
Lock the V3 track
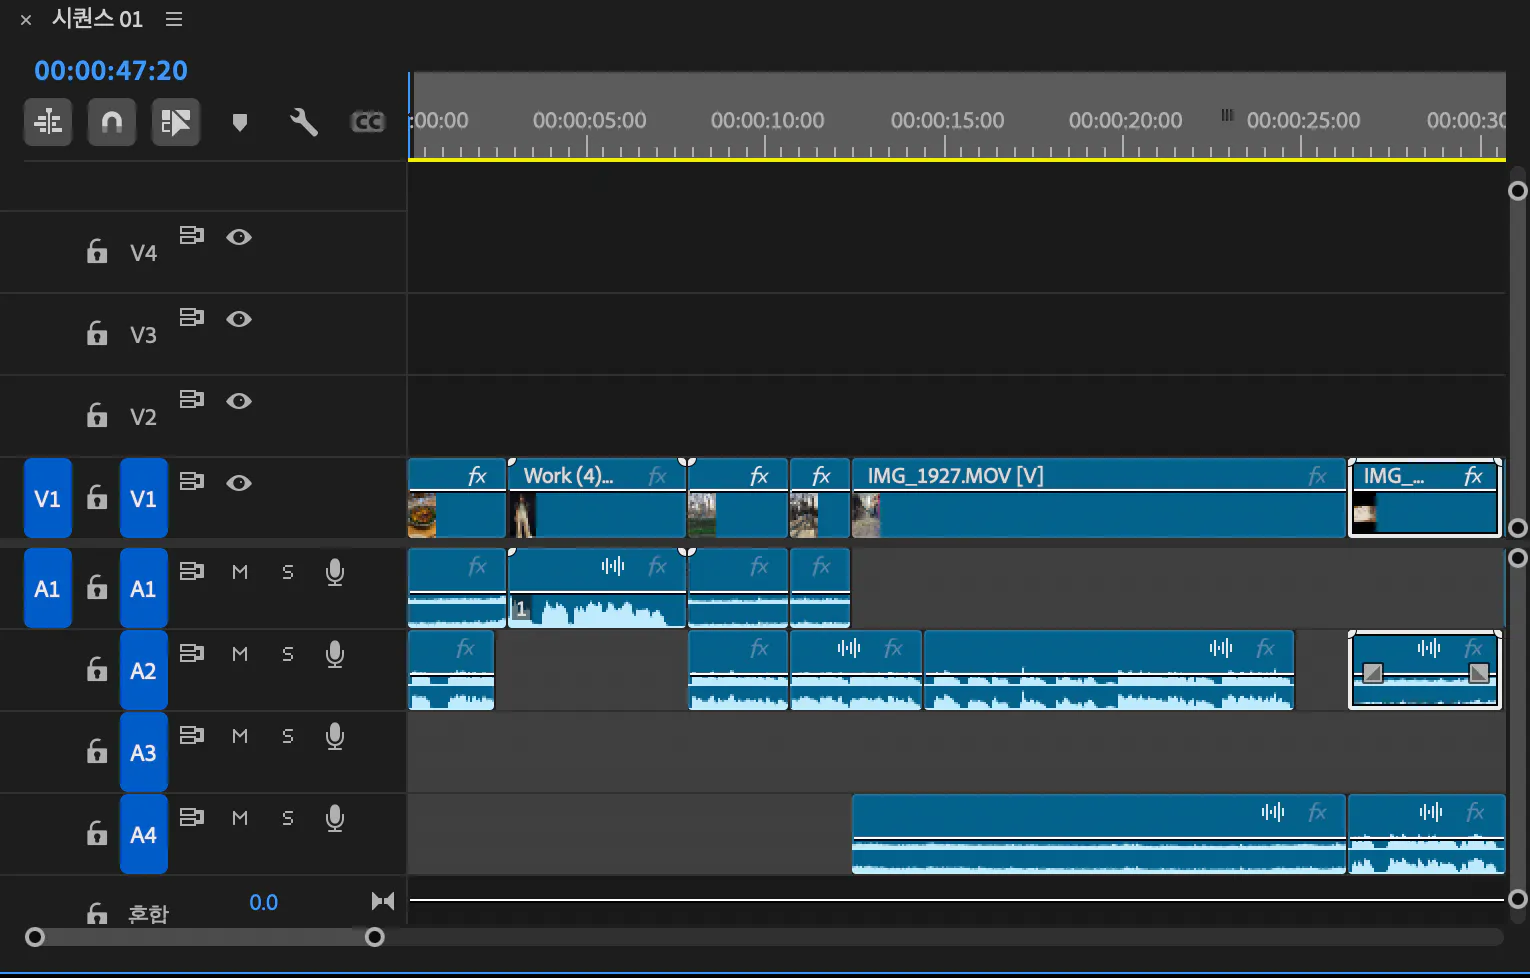coord(97,333)
